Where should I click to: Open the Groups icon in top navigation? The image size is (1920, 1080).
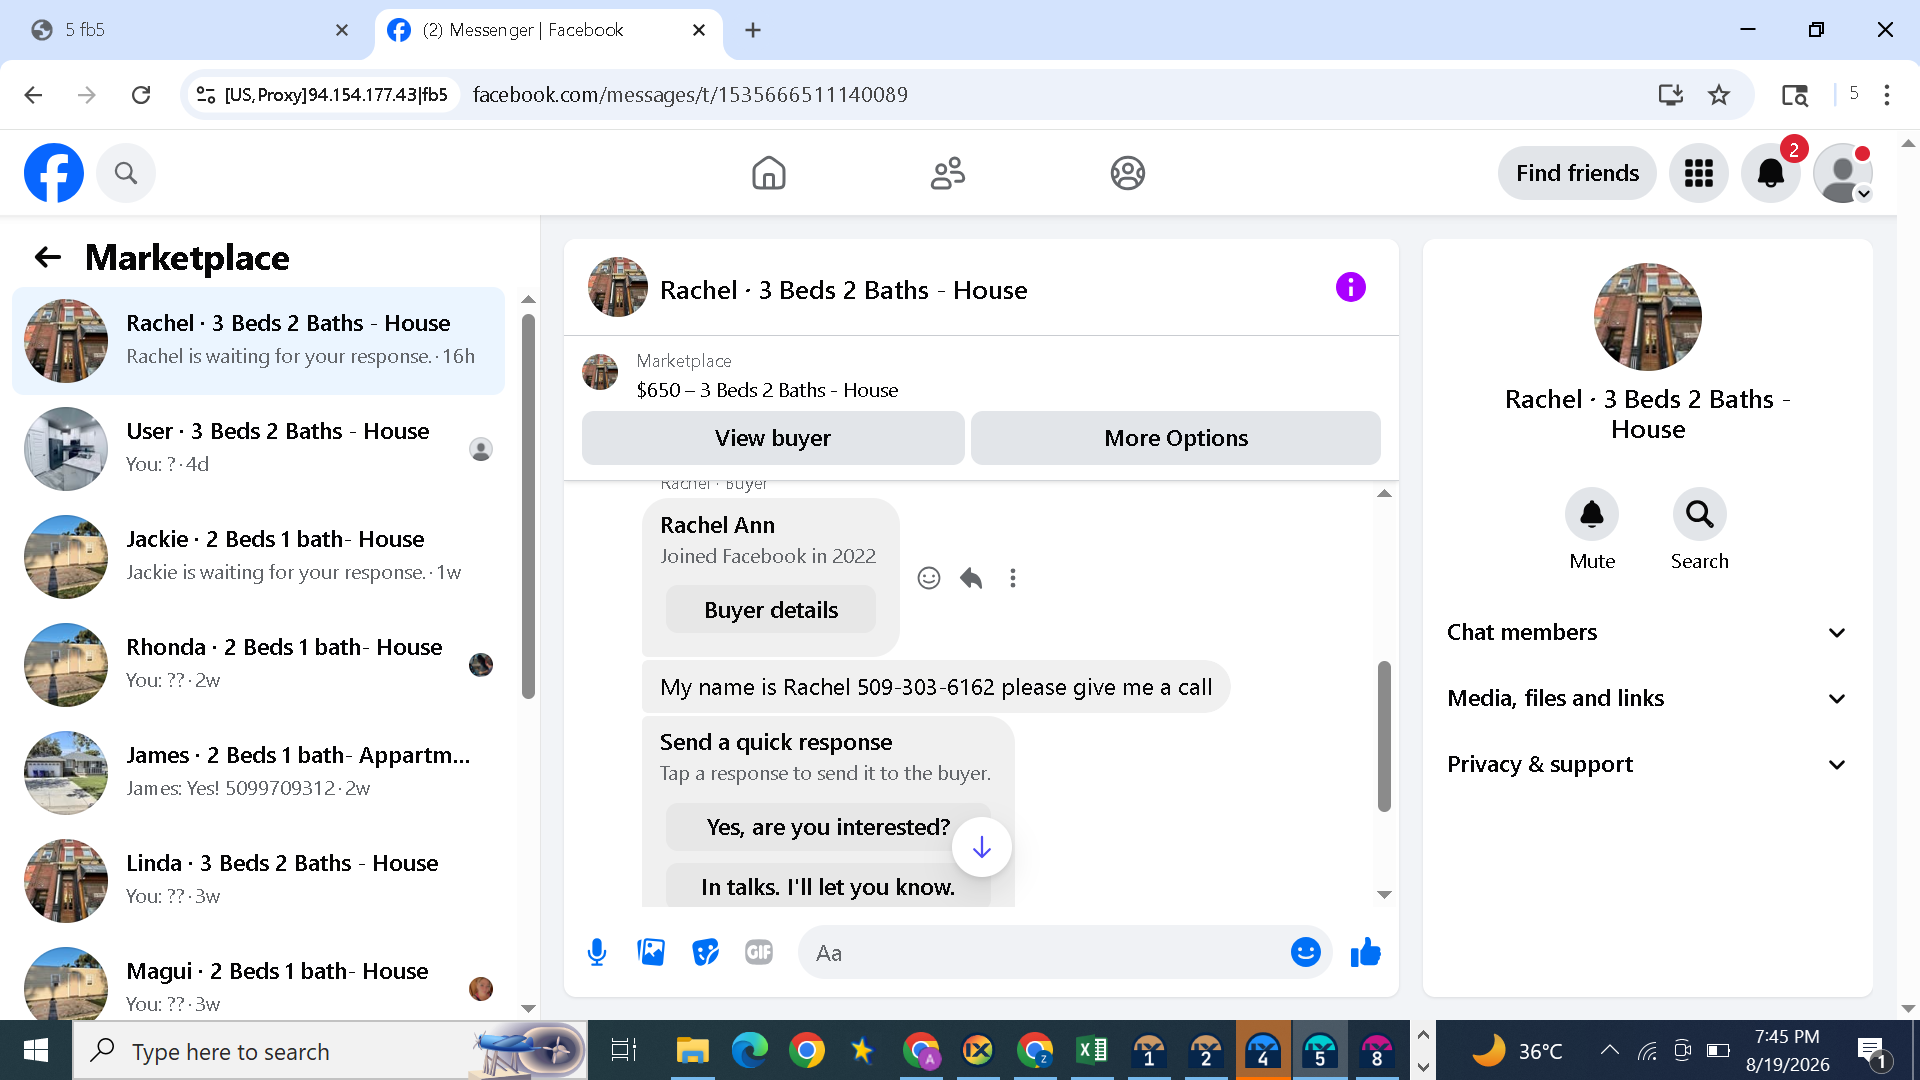click(x=1128, y=173)
